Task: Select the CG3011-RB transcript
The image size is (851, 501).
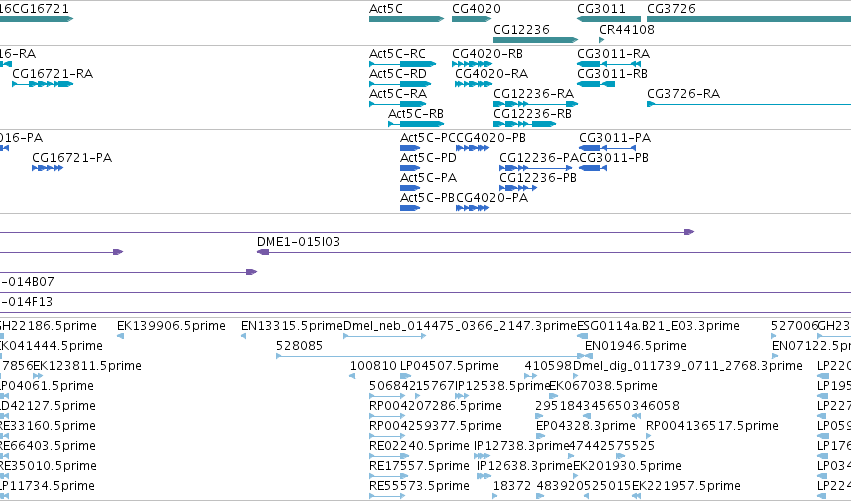Action: 596,84
